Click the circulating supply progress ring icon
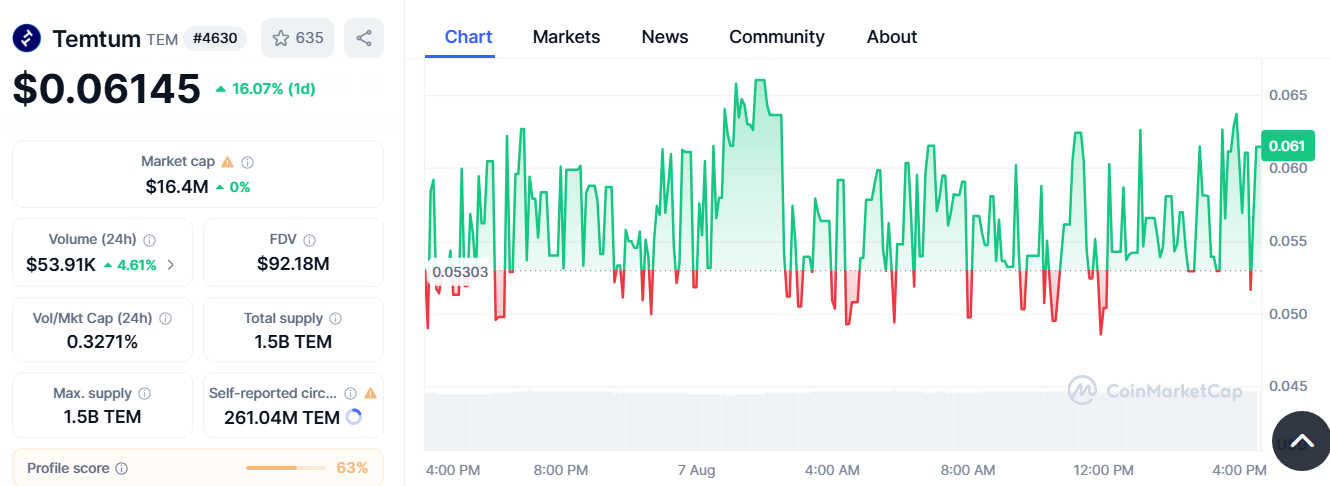 point(353,417)
